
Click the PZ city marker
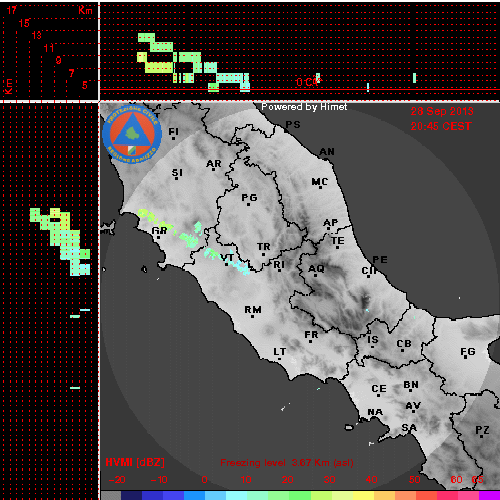pos(481,436)
